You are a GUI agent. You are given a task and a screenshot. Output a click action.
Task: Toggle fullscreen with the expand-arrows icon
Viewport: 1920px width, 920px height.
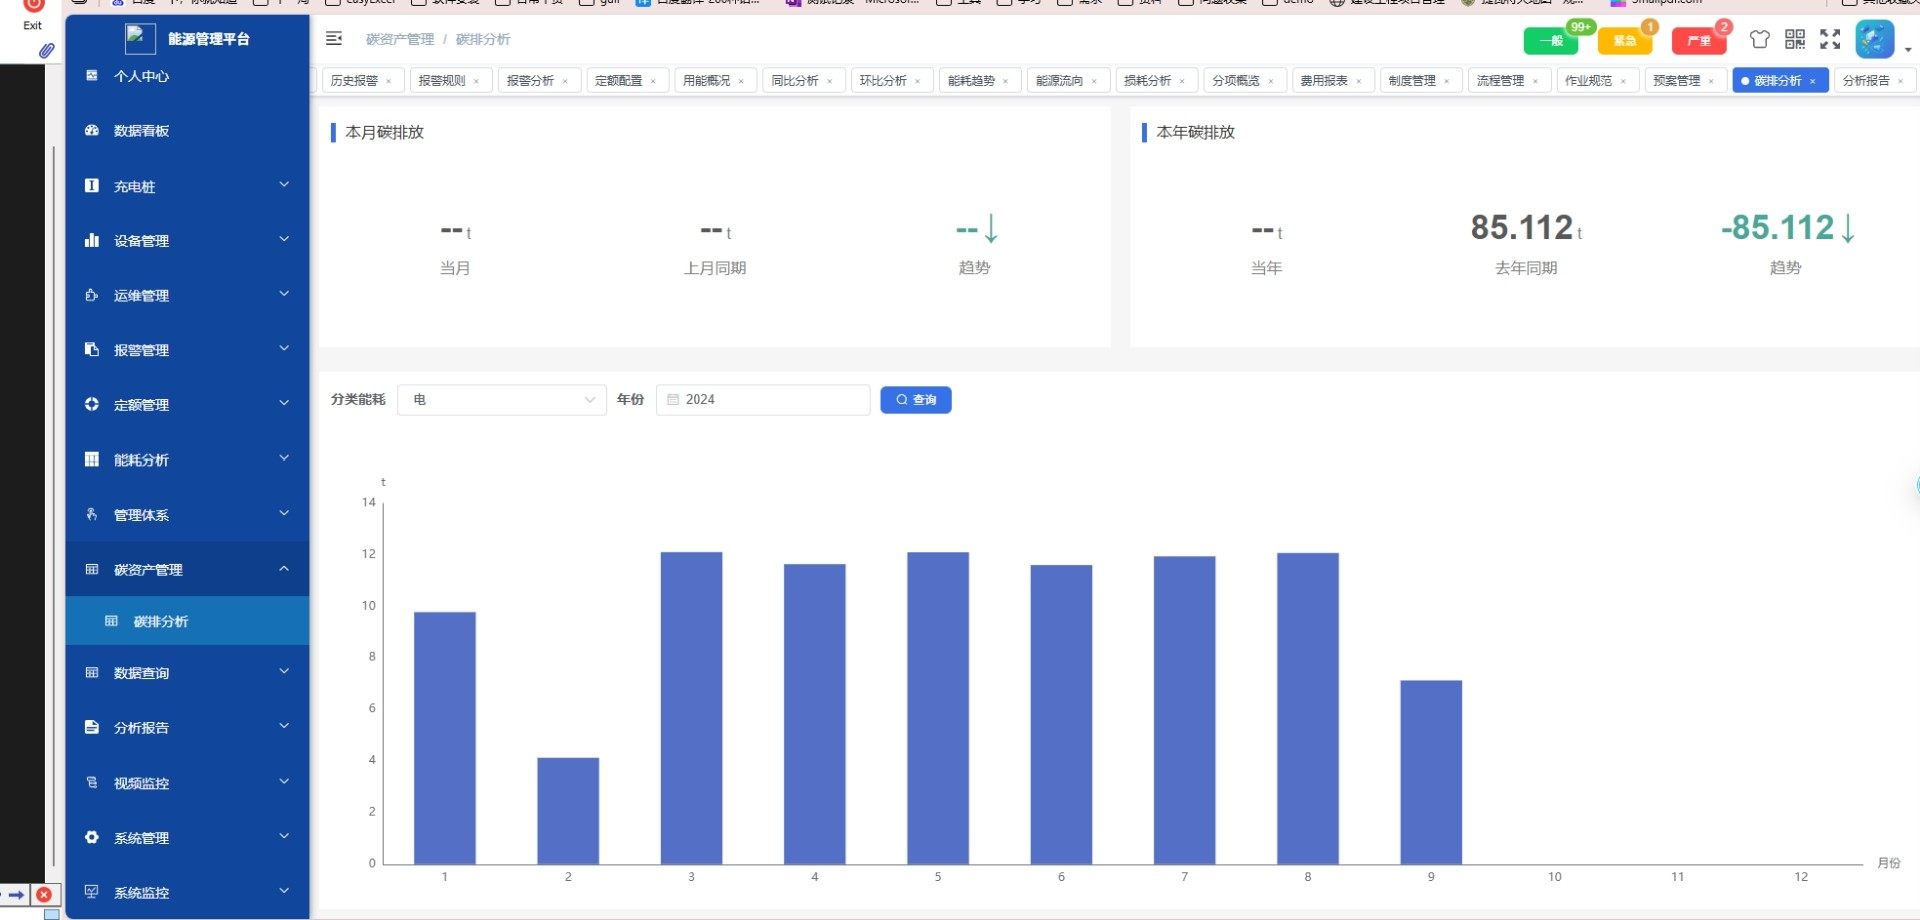(x=1830, y=39)
